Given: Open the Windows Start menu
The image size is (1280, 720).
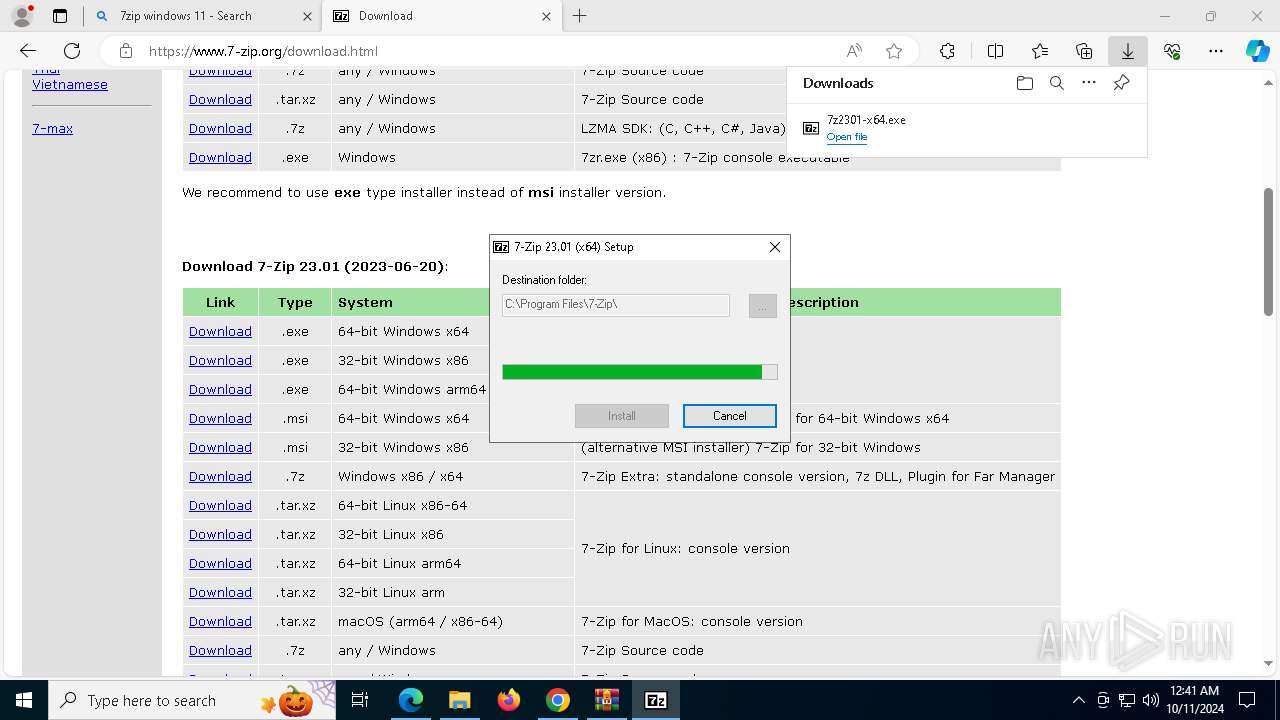Looking at the screenshot, I should 24,700.
